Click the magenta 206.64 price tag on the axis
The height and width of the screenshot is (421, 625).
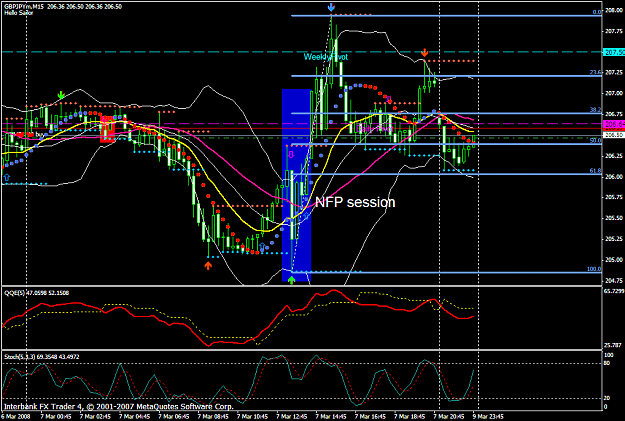coord(614,125)
